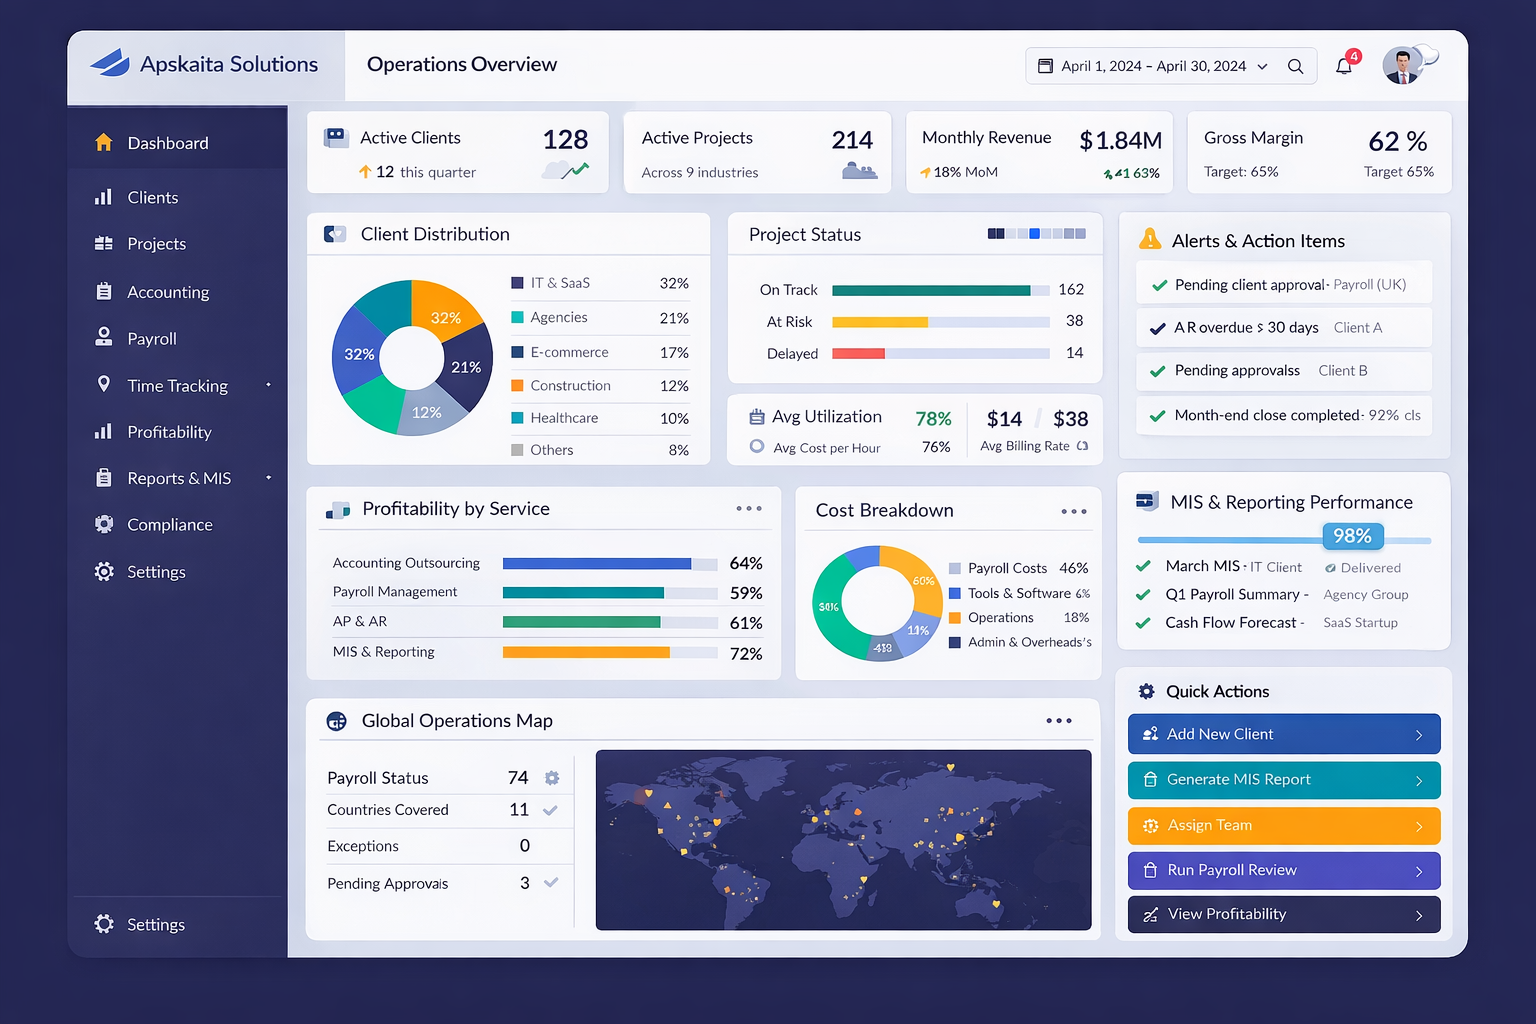This screenshot has height=1024, width=1536.
Task: Open the notification bell with 4 alerts
Action: 1345,64
